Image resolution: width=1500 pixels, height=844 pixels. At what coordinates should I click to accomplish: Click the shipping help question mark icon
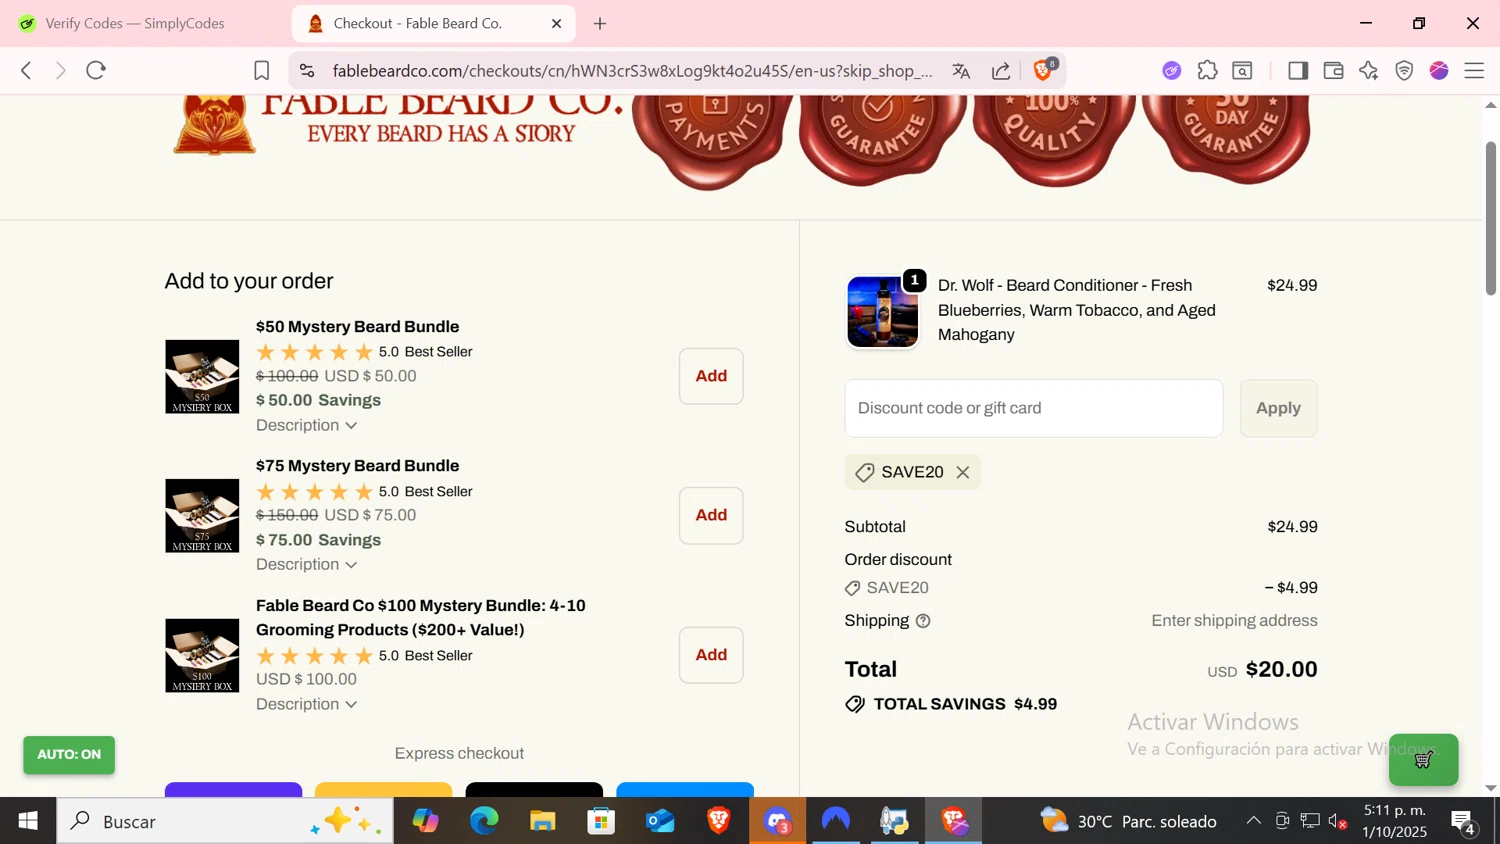click(923, 621)
